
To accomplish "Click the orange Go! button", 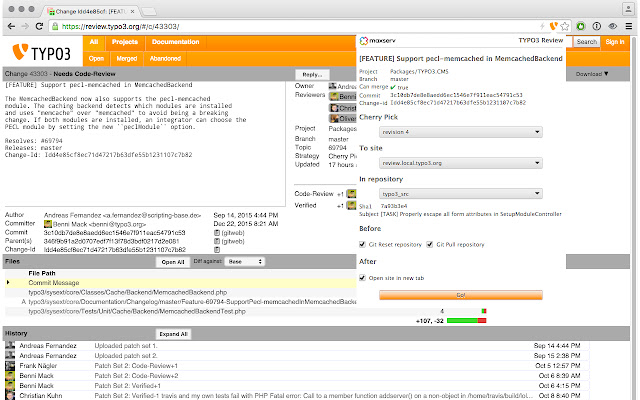I will point(460,295).
